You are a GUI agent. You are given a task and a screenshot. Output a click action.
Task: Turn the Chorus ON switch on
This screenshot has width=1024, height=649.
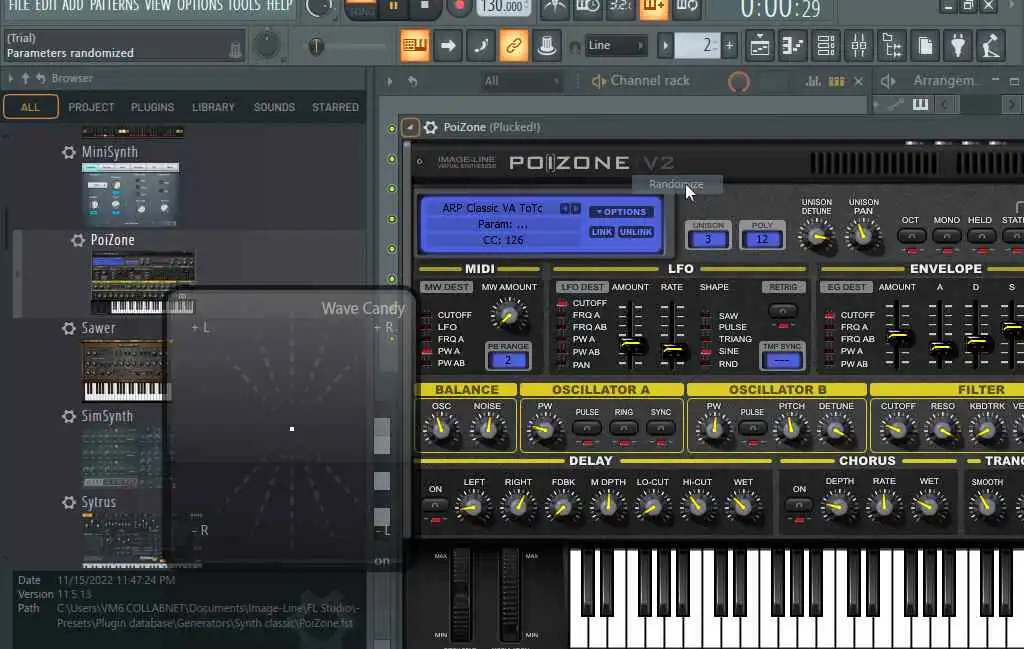click(x=799, y=505)
